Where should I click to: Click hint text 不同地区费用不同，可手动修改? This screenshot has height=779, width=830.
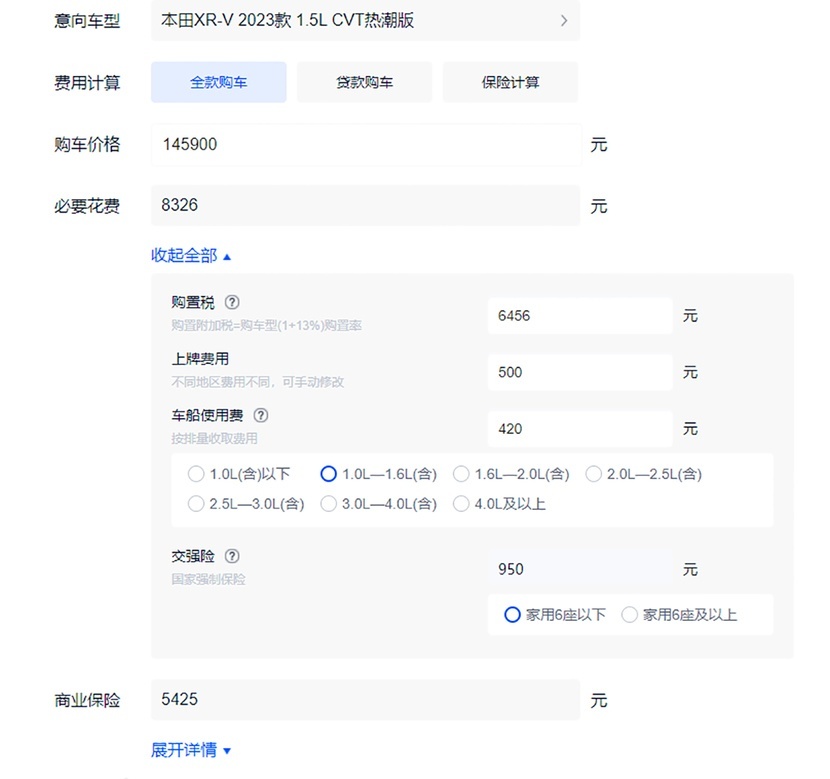pyautogui.click(x=257, y=382)
